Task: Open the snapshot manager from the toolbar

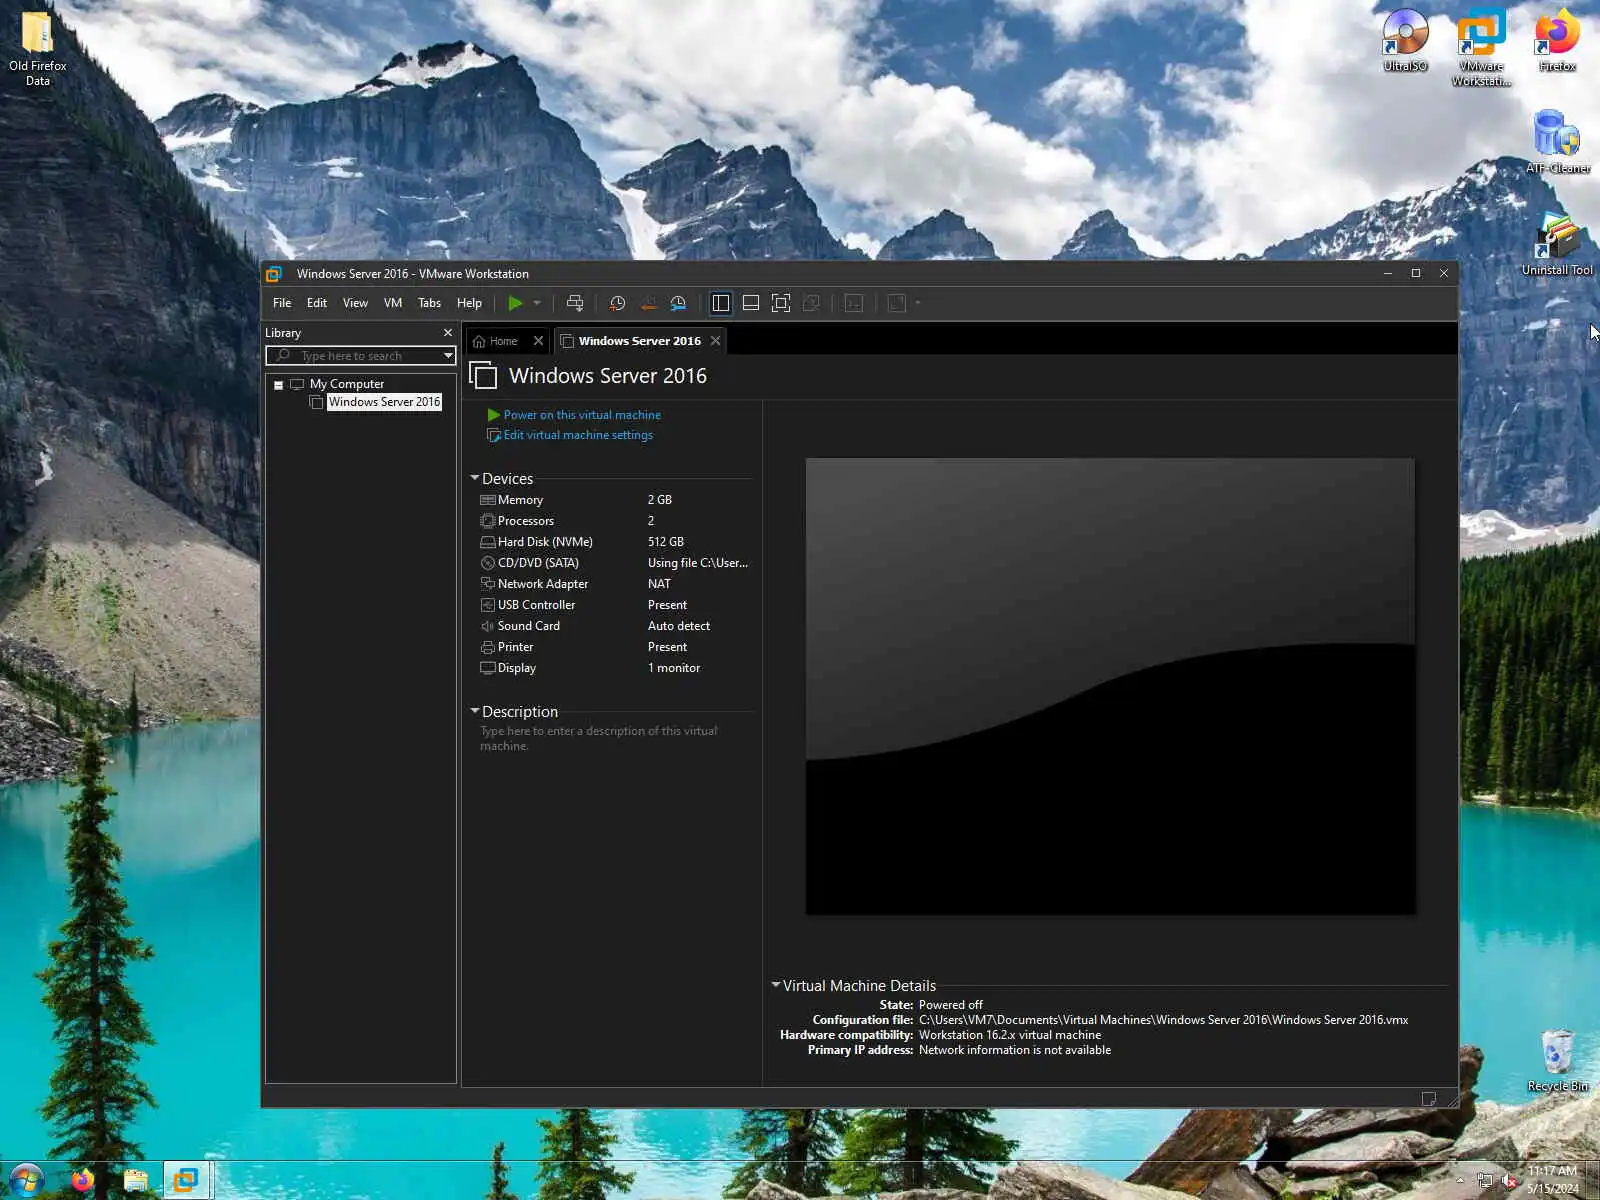Action: (x=678, y=303)
